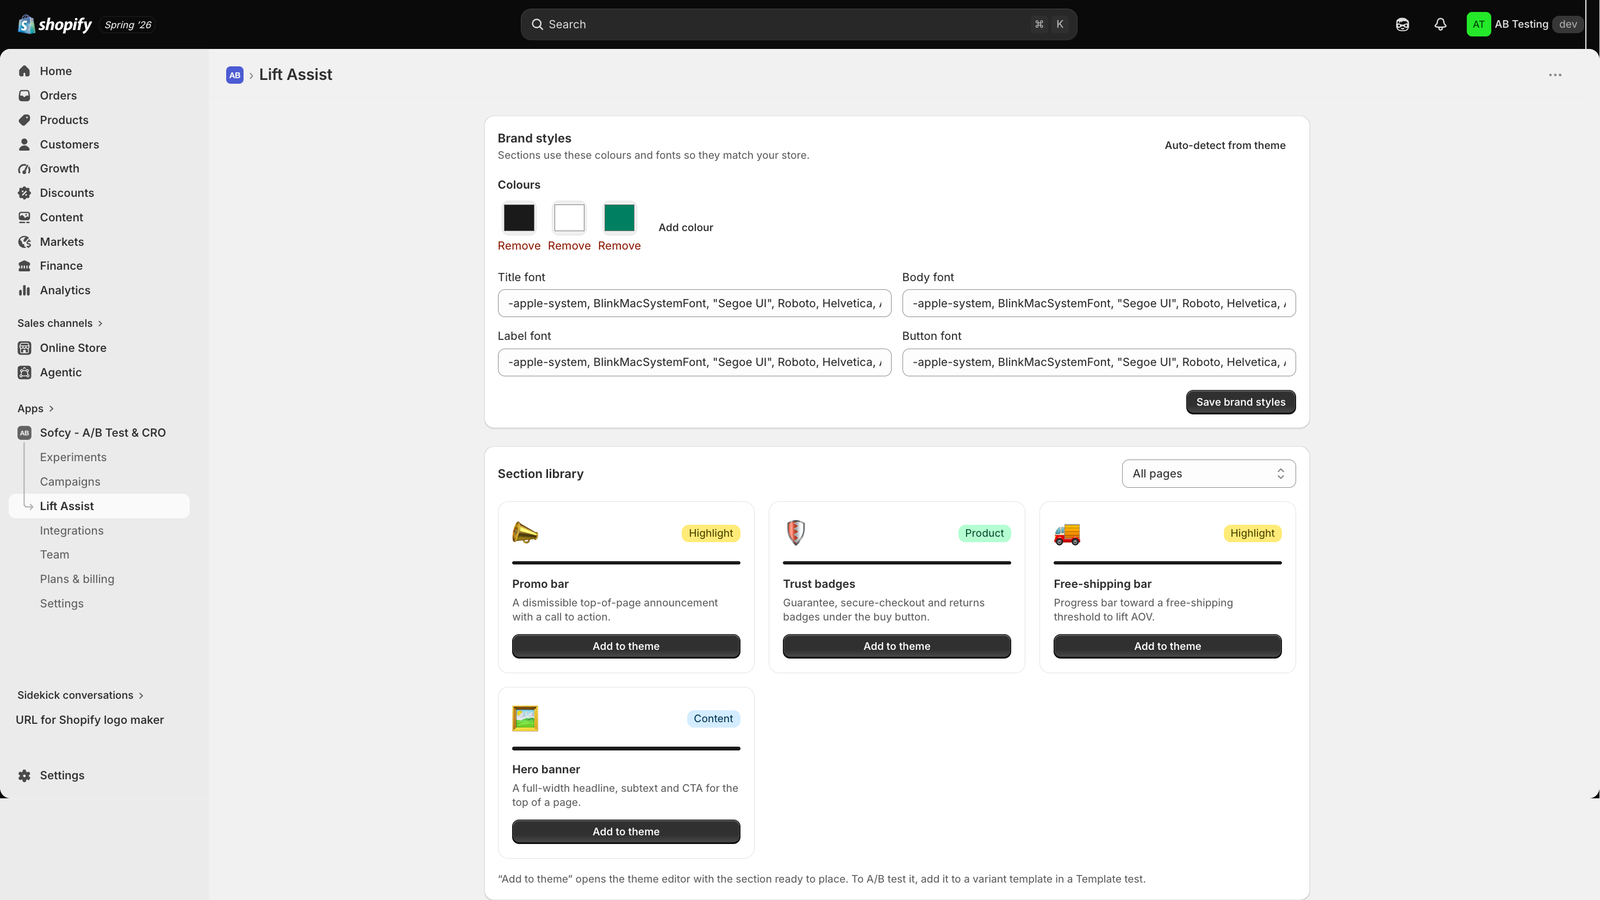Image resolution: width=1600 pixels, height=900 pixels.
Task: Open Campaigns in Sofcy menu
Action: pos(70,482)
